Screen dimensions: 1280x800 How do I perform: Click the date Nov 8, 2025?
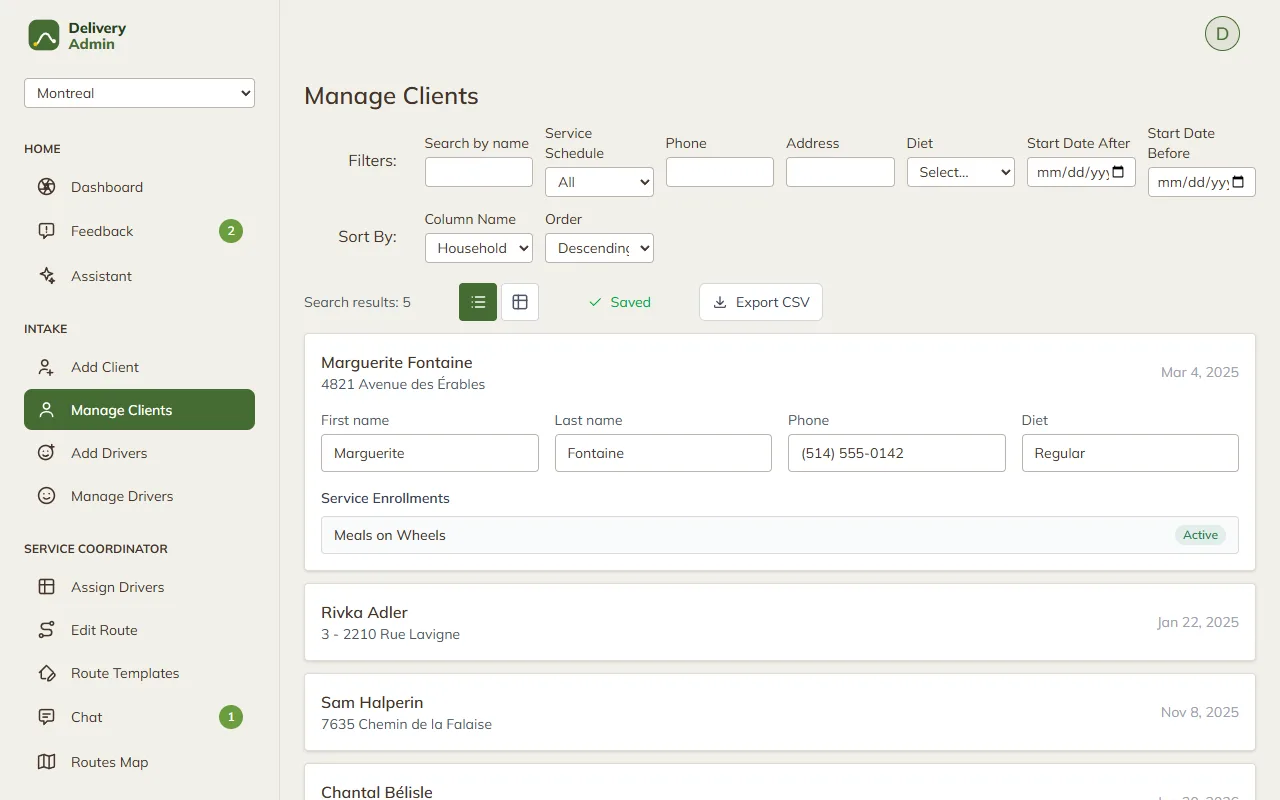click(1200, 712)
